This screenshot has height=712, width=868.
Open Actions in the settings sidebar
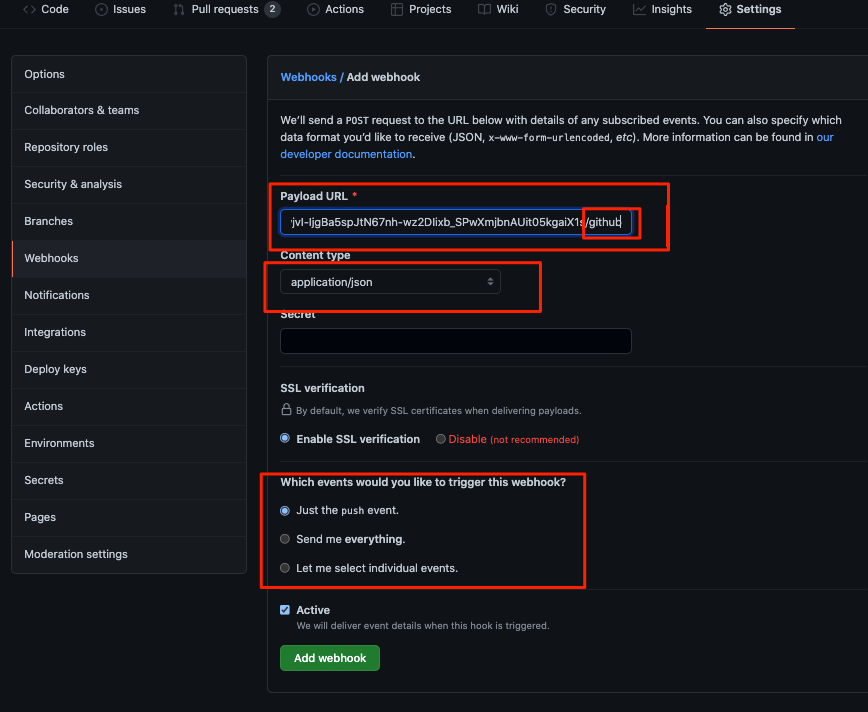129,406
